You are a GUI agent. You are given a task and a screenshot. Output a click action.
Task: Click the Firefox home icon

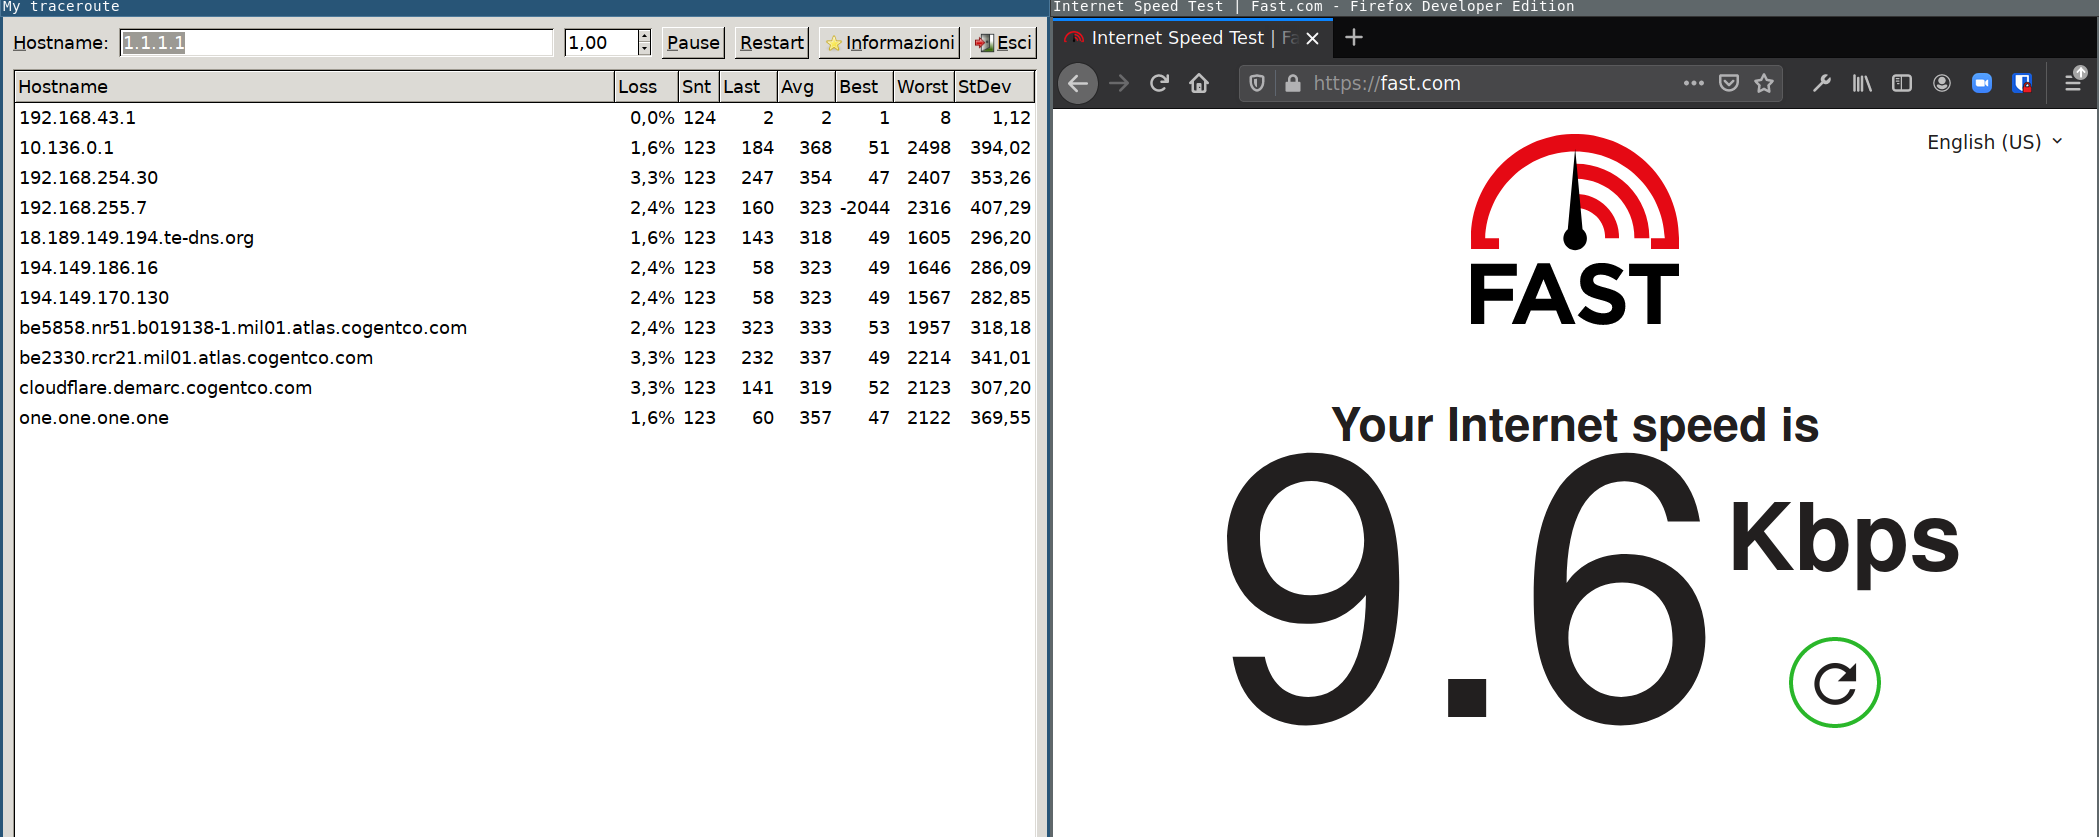point(1199,83)
